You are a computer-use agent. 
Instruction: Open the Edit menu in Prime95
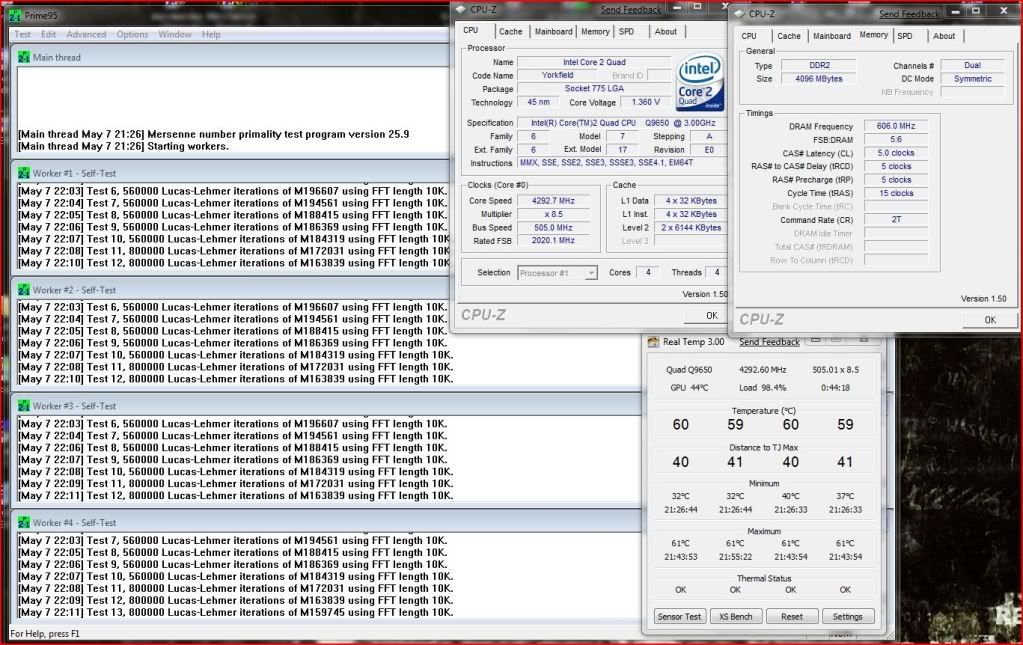[x=48, y=34]
